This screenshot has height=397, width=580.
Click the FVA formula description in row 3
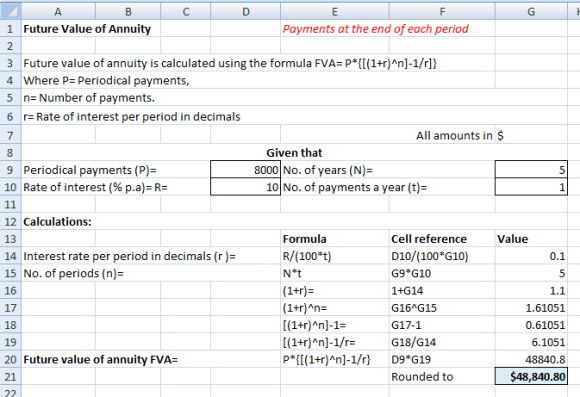230,63
